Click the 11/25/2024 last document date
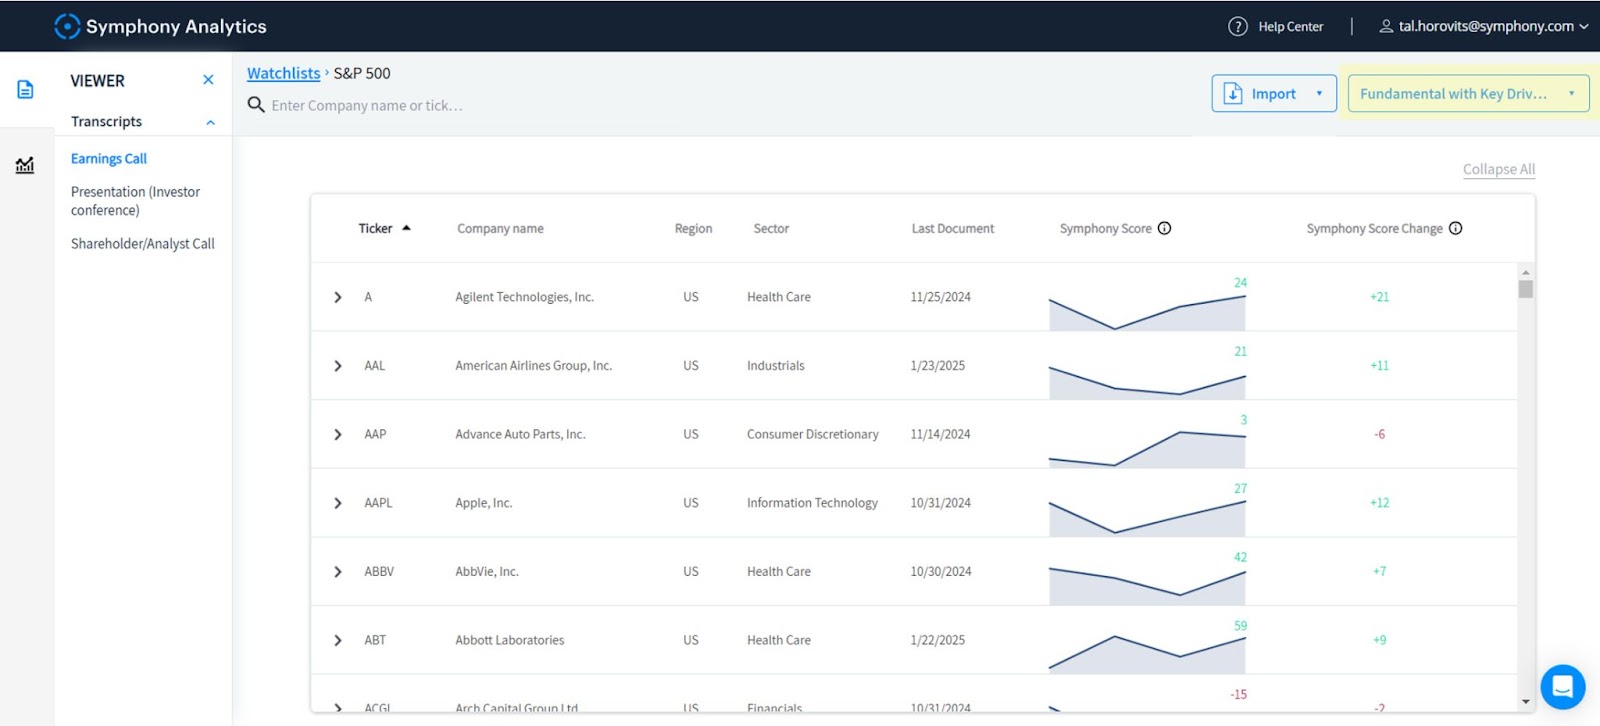Screen dimensions: 1600x726 [941, 298]
